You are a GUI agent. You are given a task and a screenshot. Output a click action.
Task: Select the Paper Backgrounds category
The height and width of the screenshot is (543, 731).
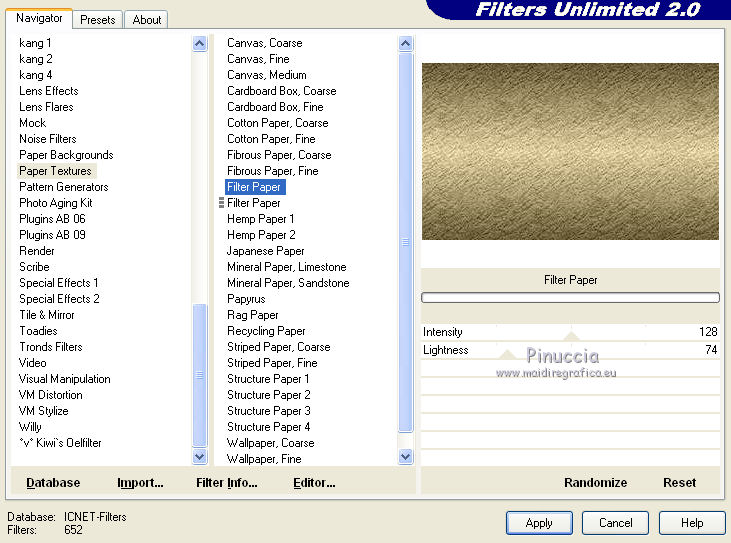tap(66, 155)
